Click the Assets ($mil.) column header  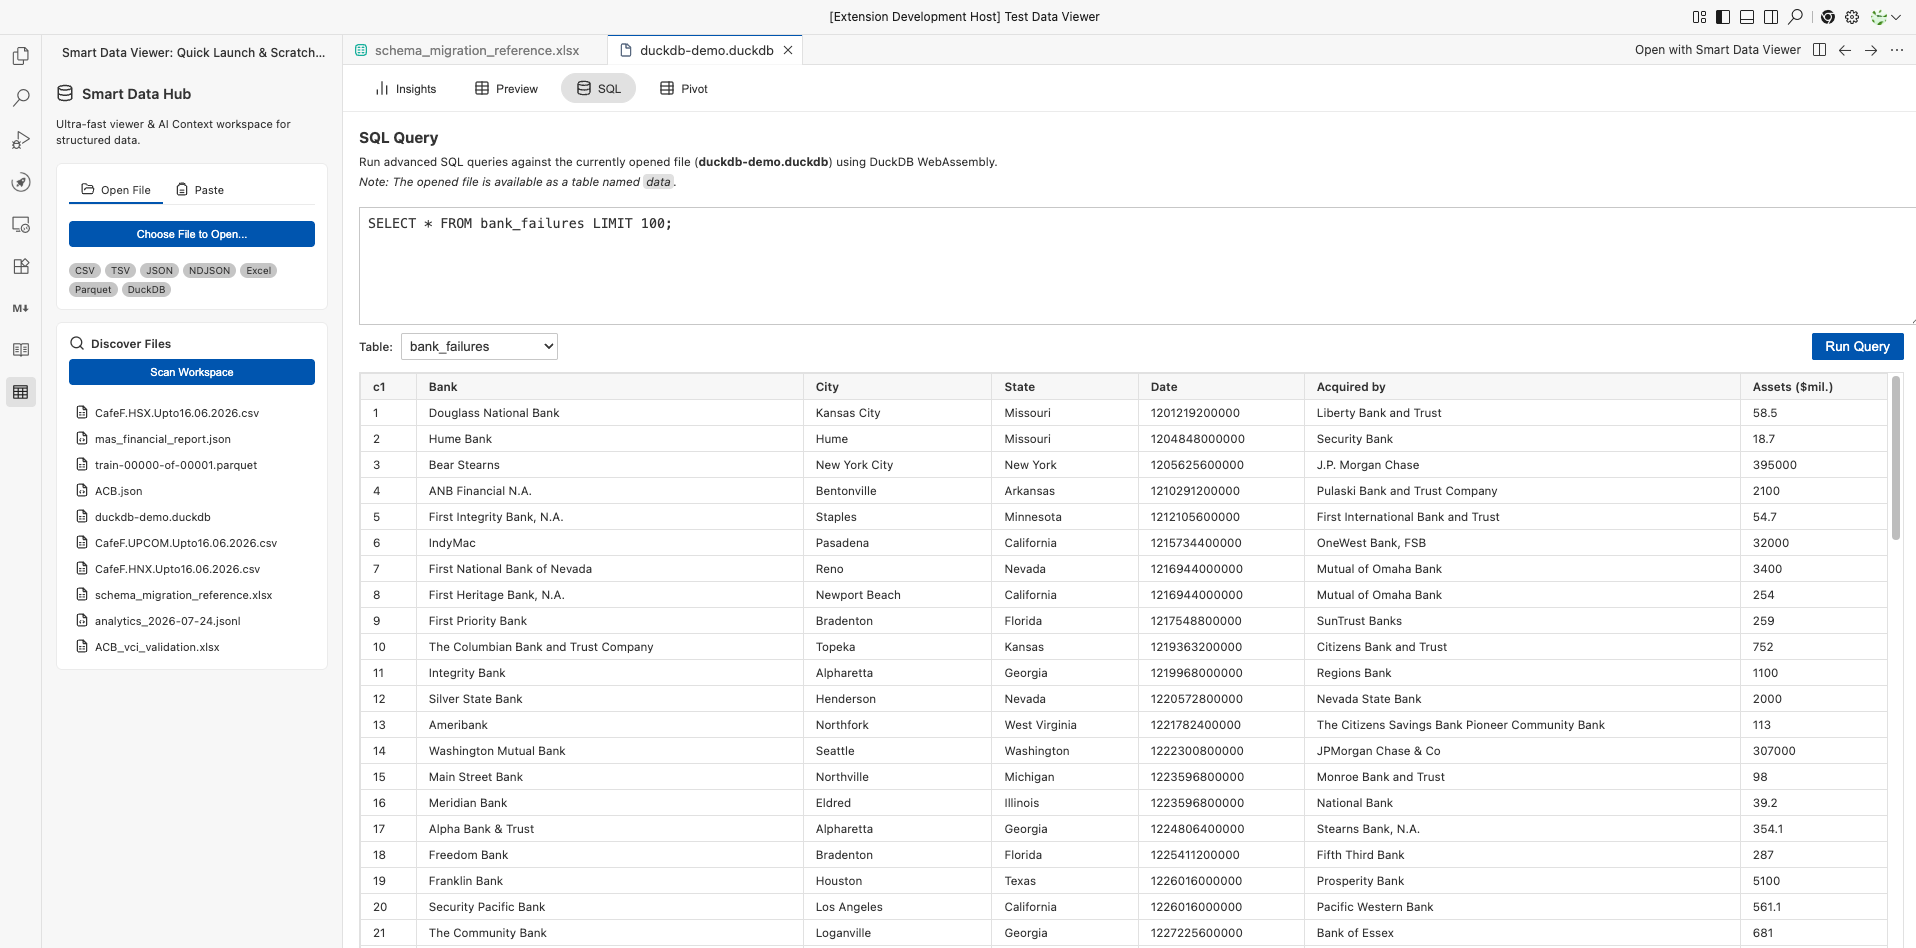[1813, 387]
